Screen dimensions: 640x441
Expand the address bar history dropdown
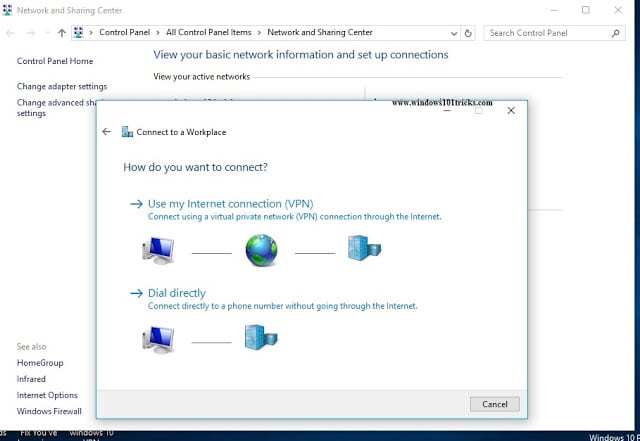[x=454, y=33]
